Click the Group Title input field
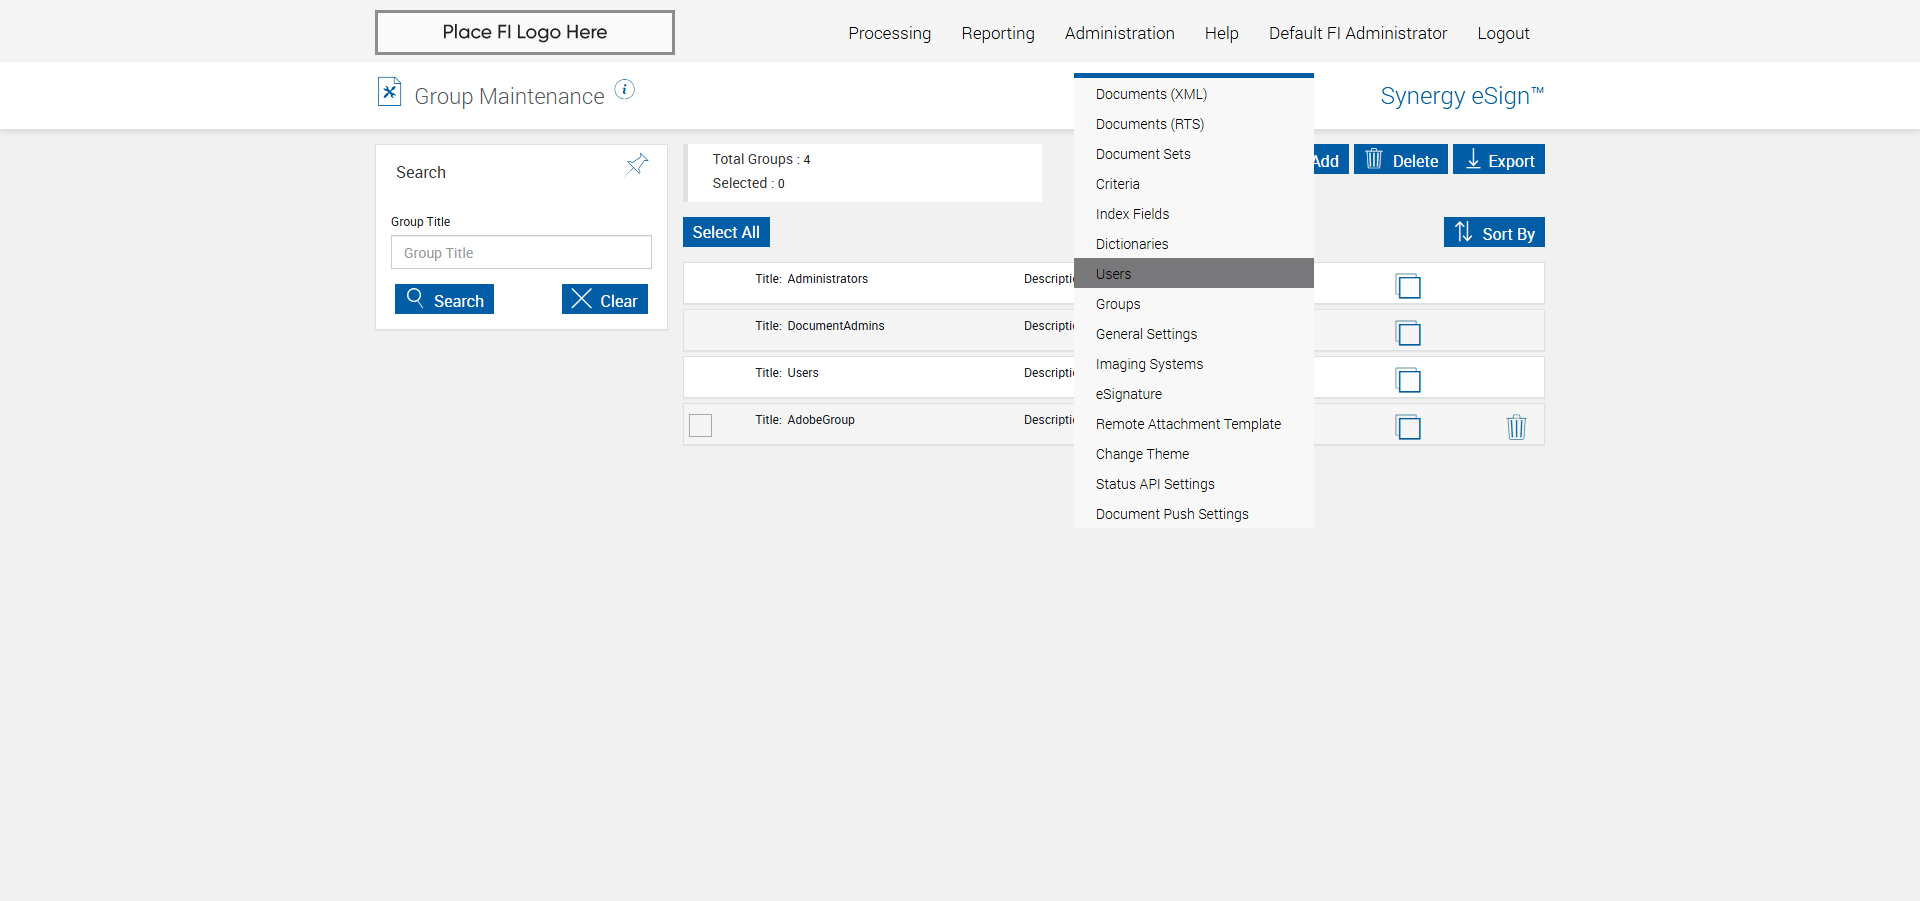Screen dimensions: 1920x901 (521, 253)
